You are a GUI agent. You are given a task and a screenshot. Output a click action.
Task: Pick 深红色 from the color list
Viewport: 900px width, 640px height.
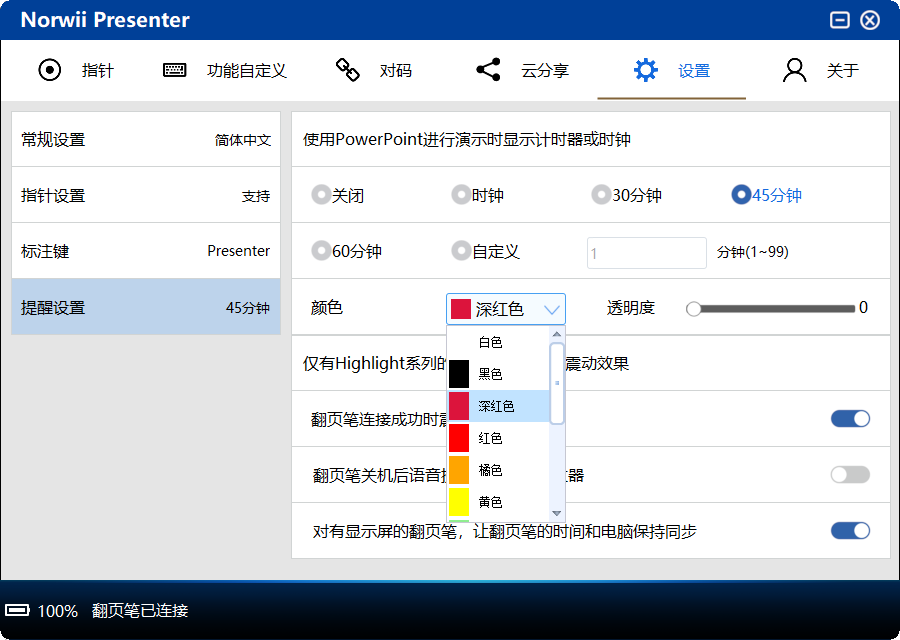pos(498,406)
